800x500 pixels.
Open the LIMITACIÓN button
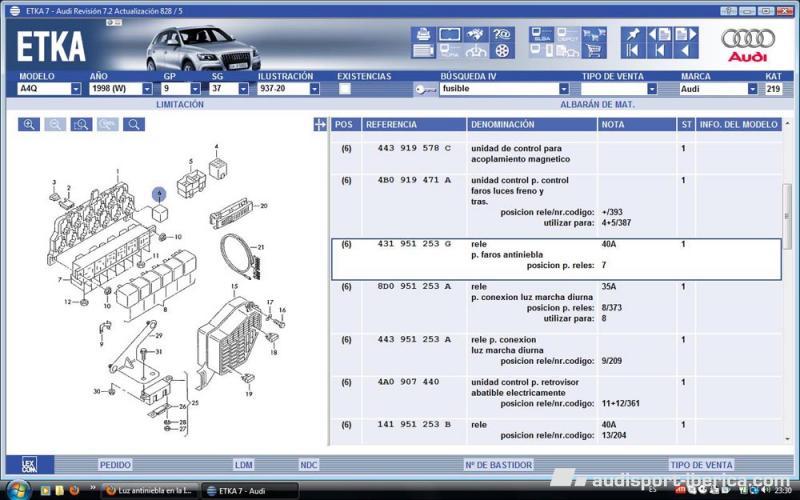[x=180, y=104]
